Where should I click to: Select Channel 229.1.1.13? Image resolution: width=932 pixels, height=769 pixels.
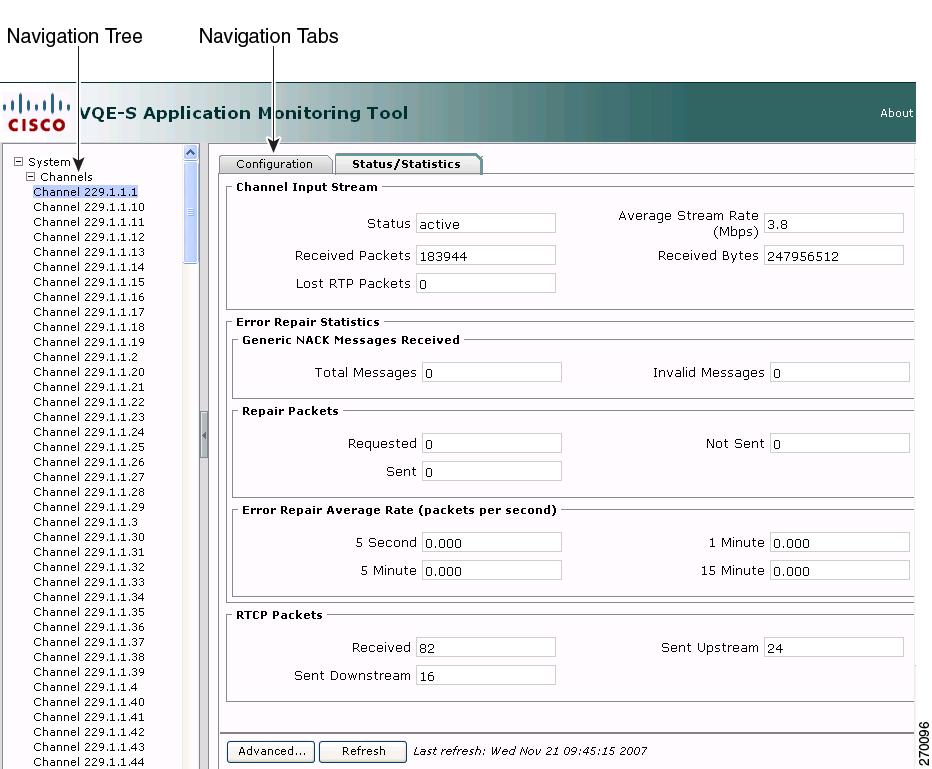(89, 252)
